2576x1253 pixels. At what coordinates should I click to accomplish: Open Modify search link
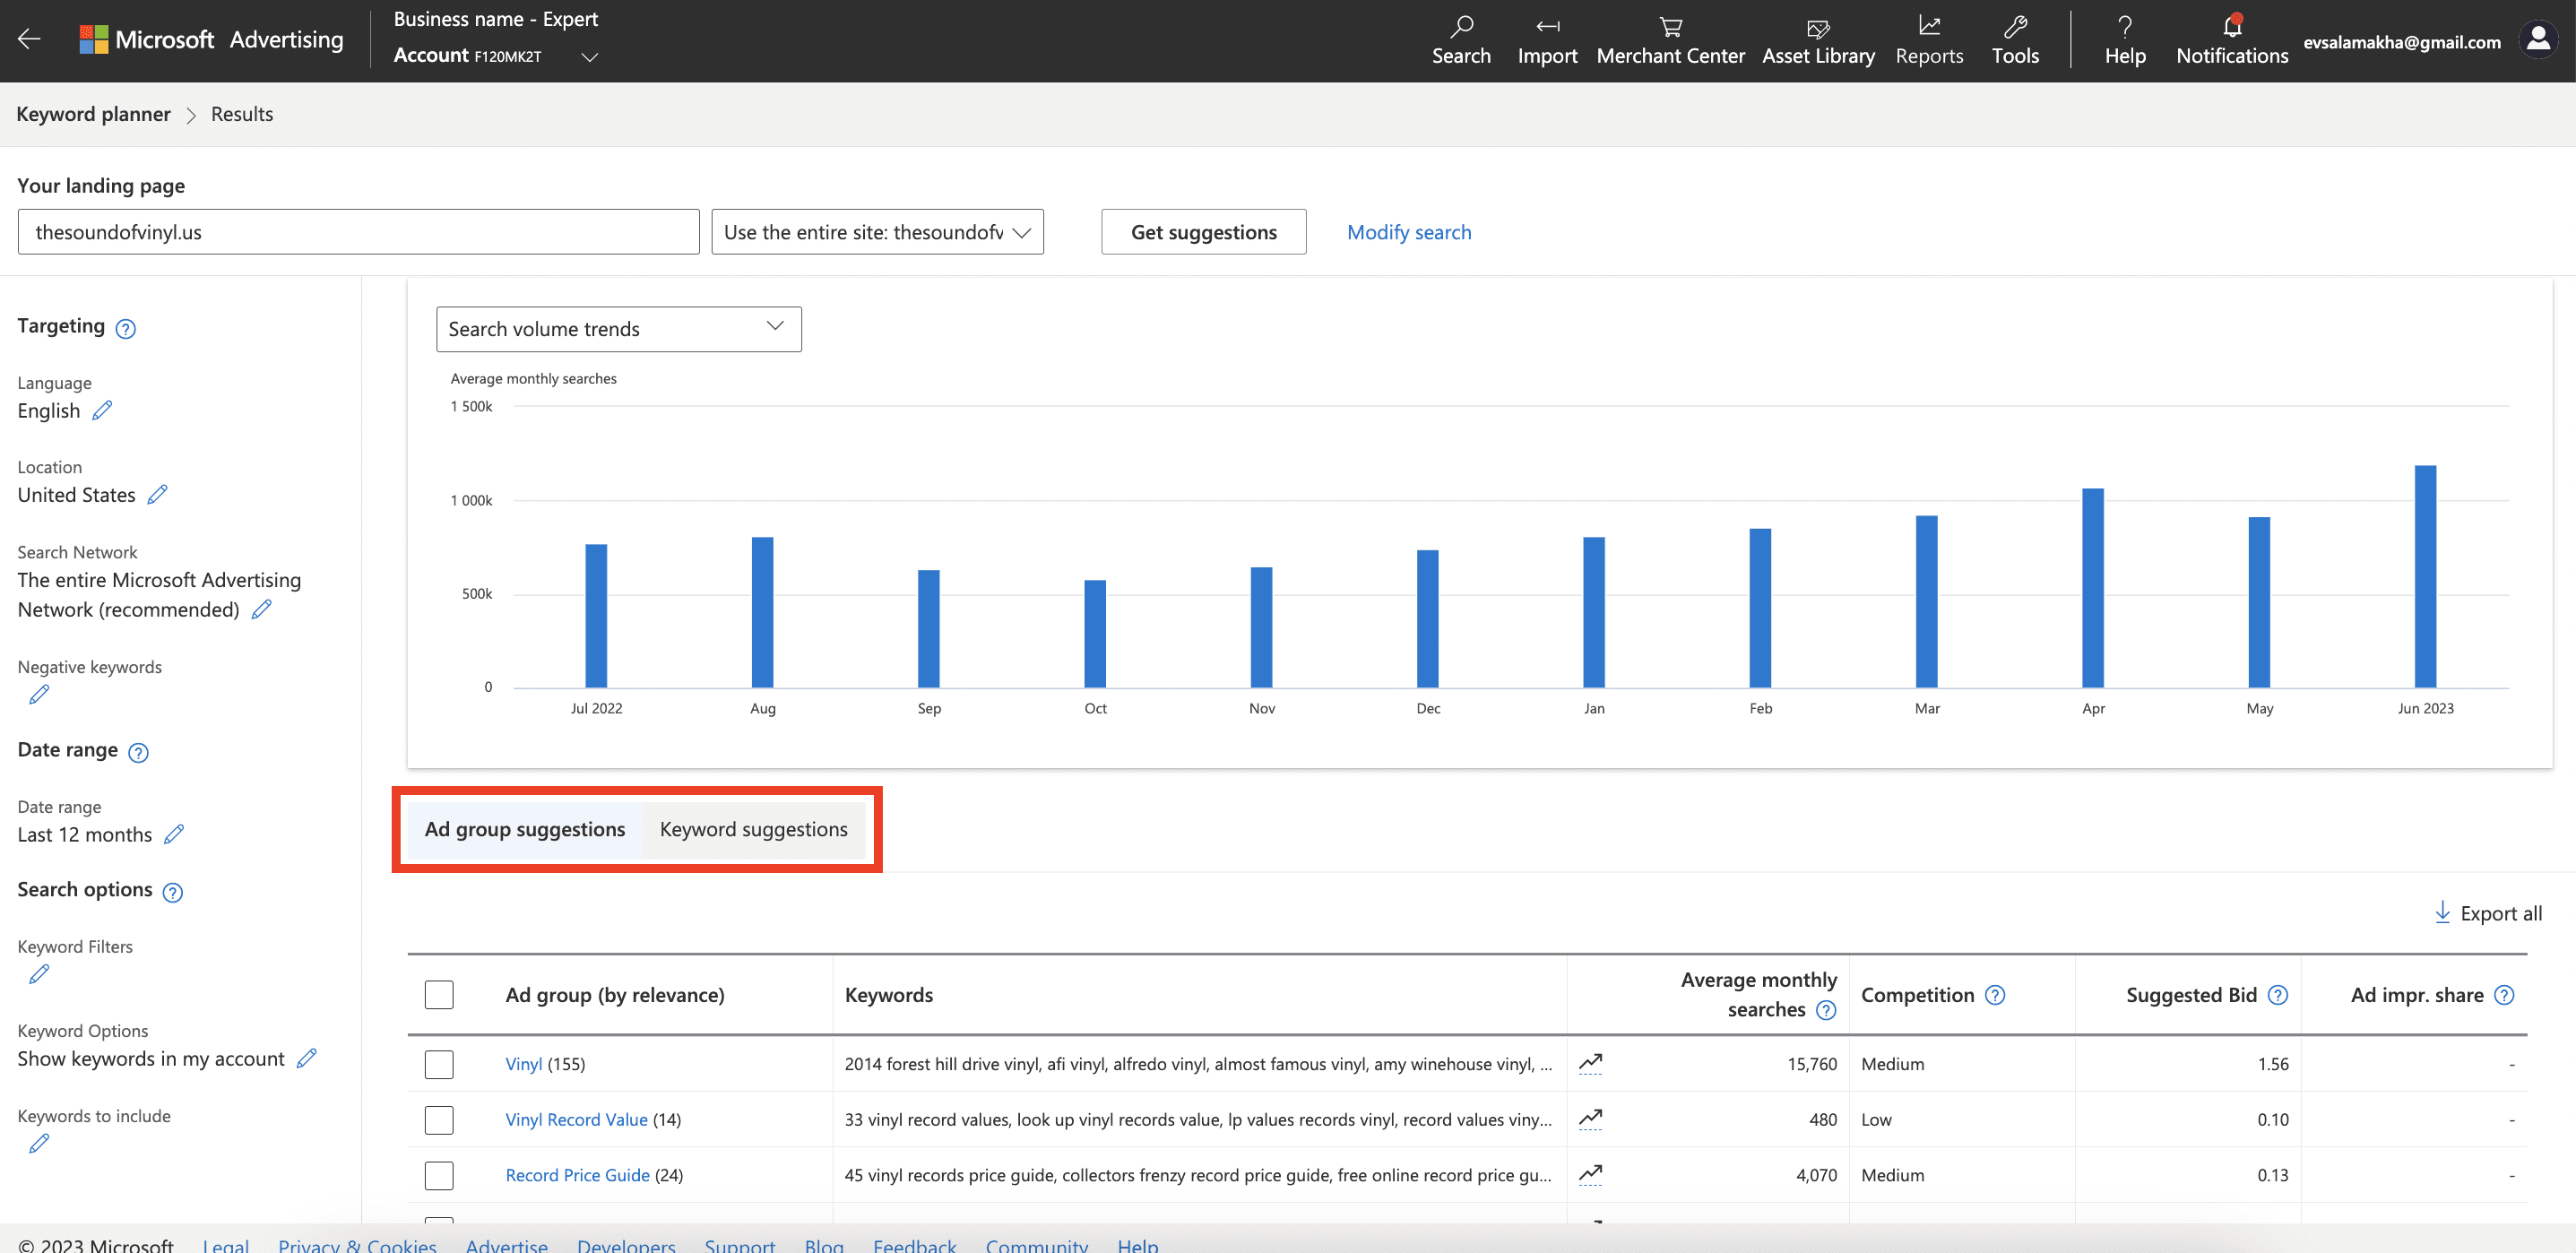tap(1409, 231)
